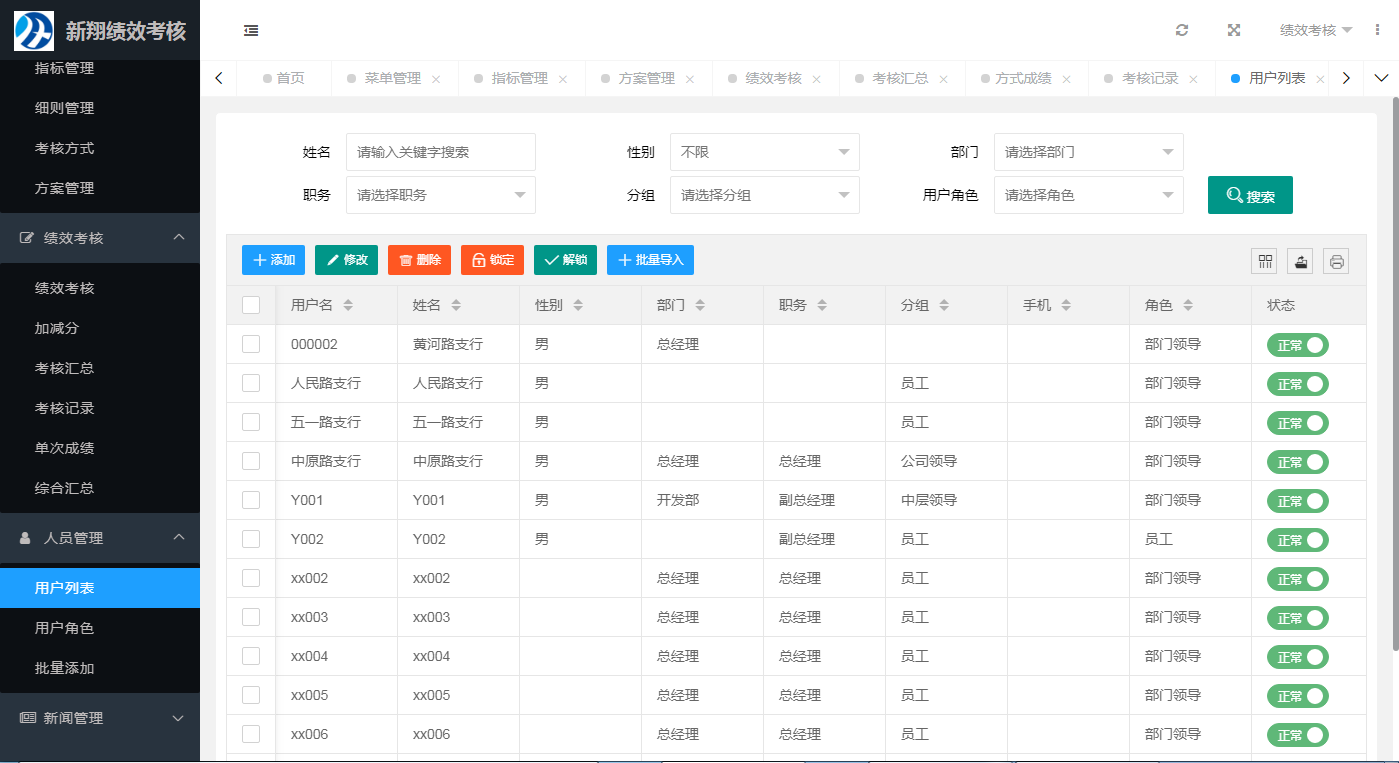This screenshot has width=1399, height=763.
Task: Click the green 搜索 button
Action: point(1250,195)
